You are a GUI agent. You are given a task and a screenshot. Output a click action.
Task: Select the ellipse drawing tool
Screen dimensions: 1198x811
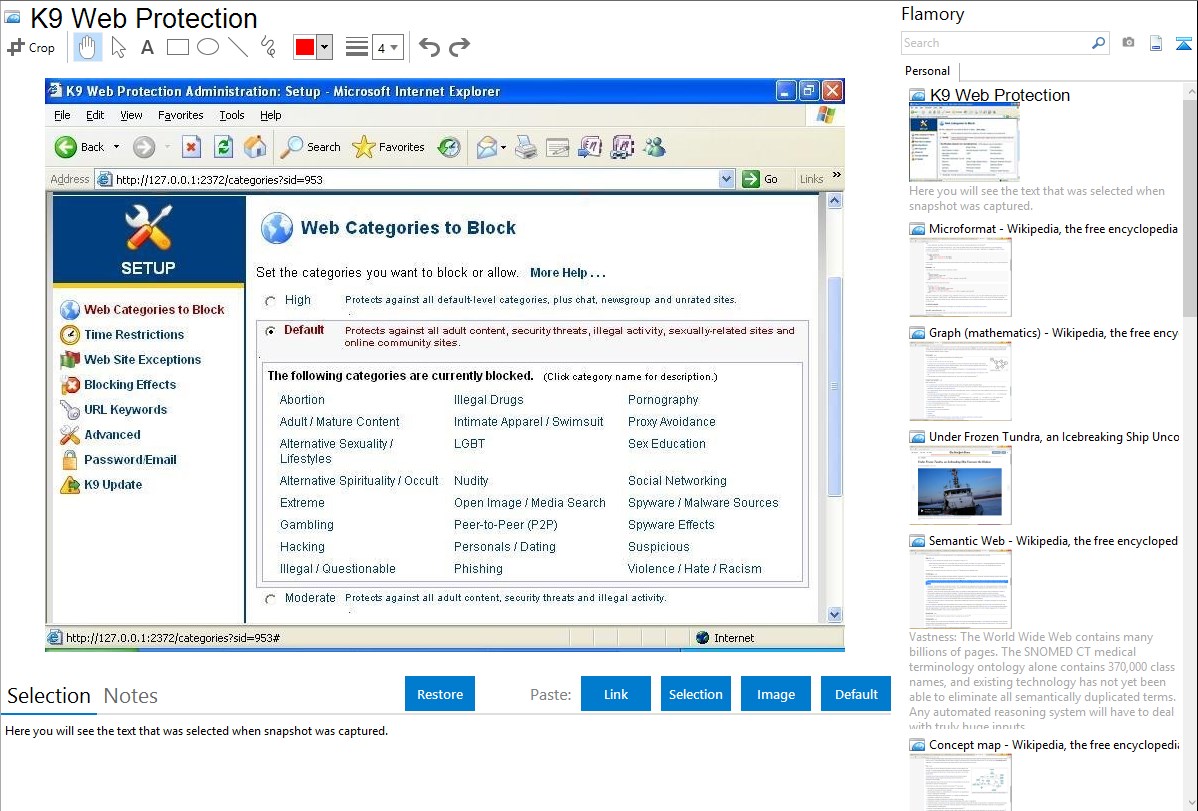pos(208,47)
